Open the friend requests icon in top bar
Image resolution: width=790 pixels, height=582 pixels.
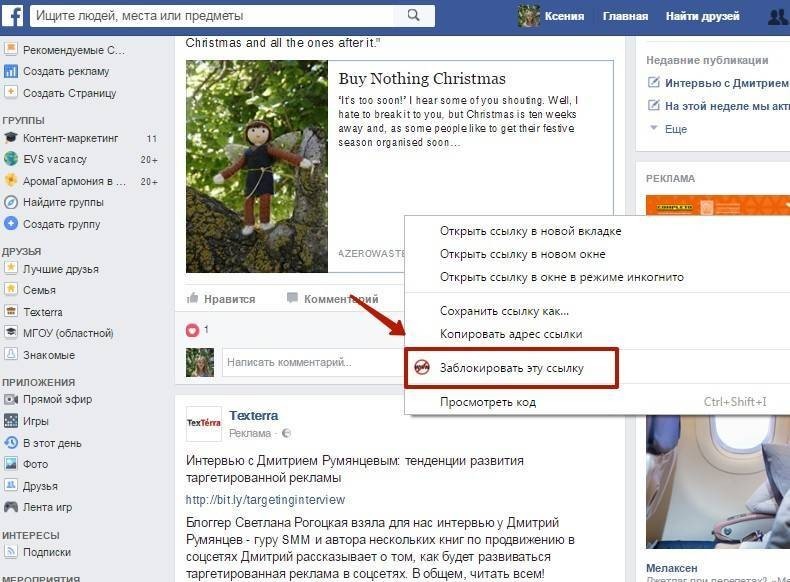click(778, 17)
